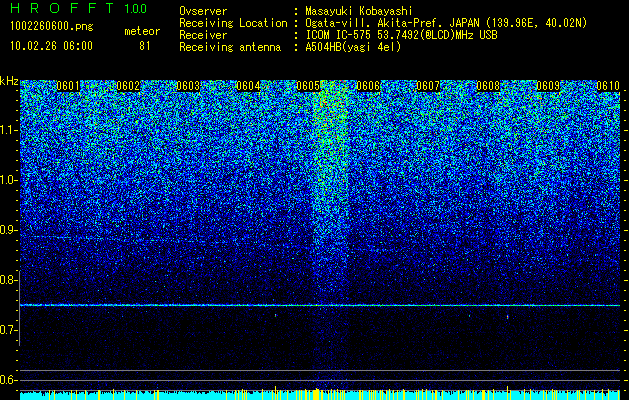629x400 pixels.
Task: Click the kHz axis unit label
Action: [9, 81]
